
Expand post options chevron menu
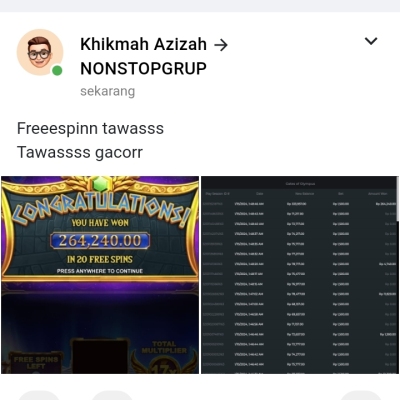371,41
